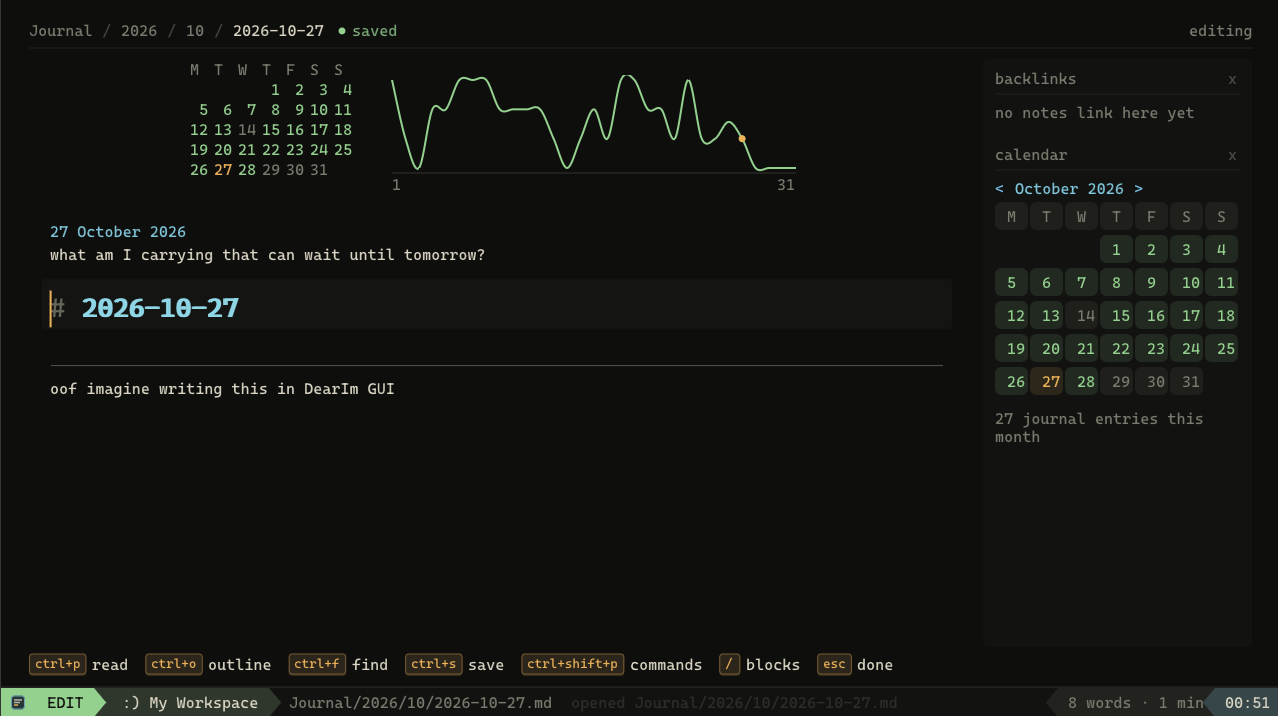
Task: Click the "27 October 2026" date line
Action: [x=118, y=232]
